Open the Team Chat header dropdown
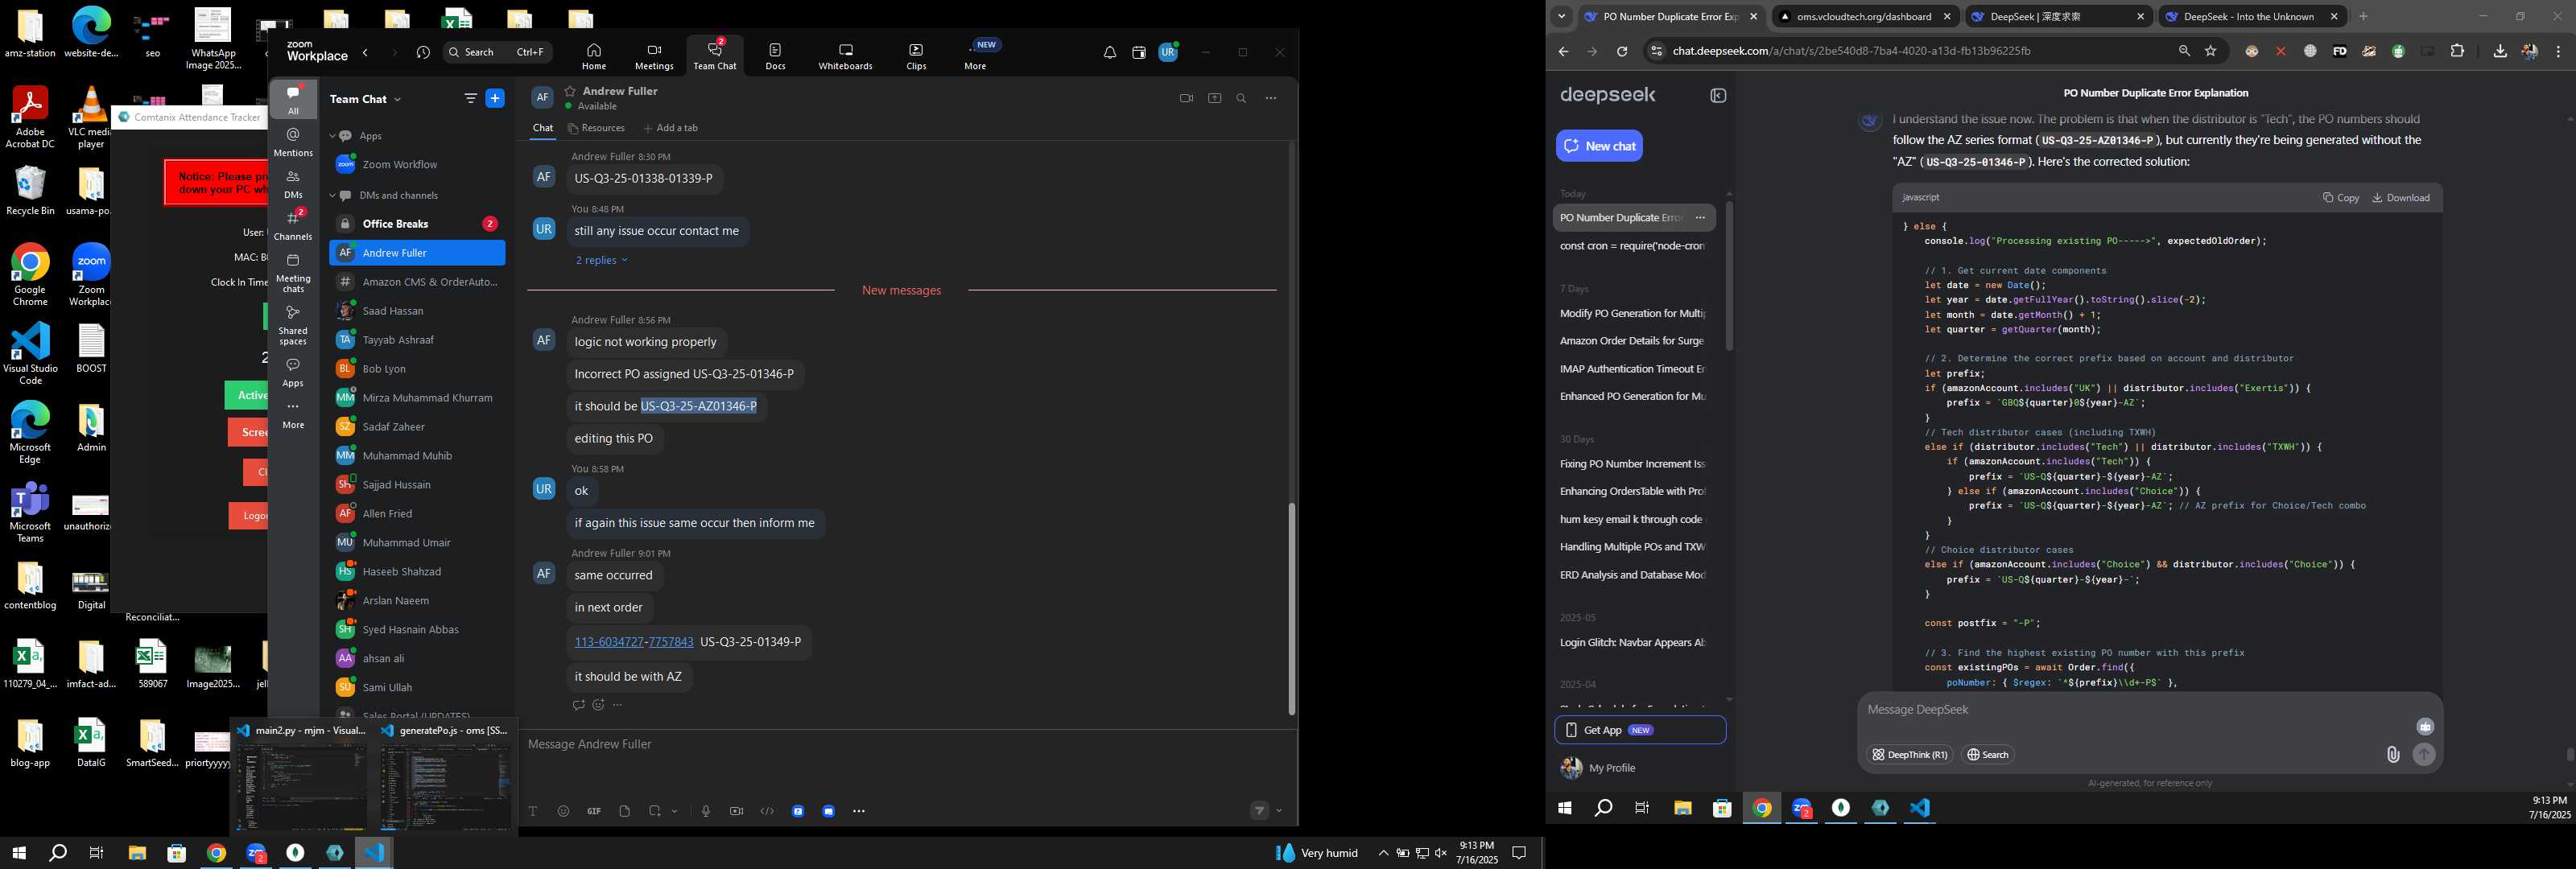 click(x=398, y=99)
